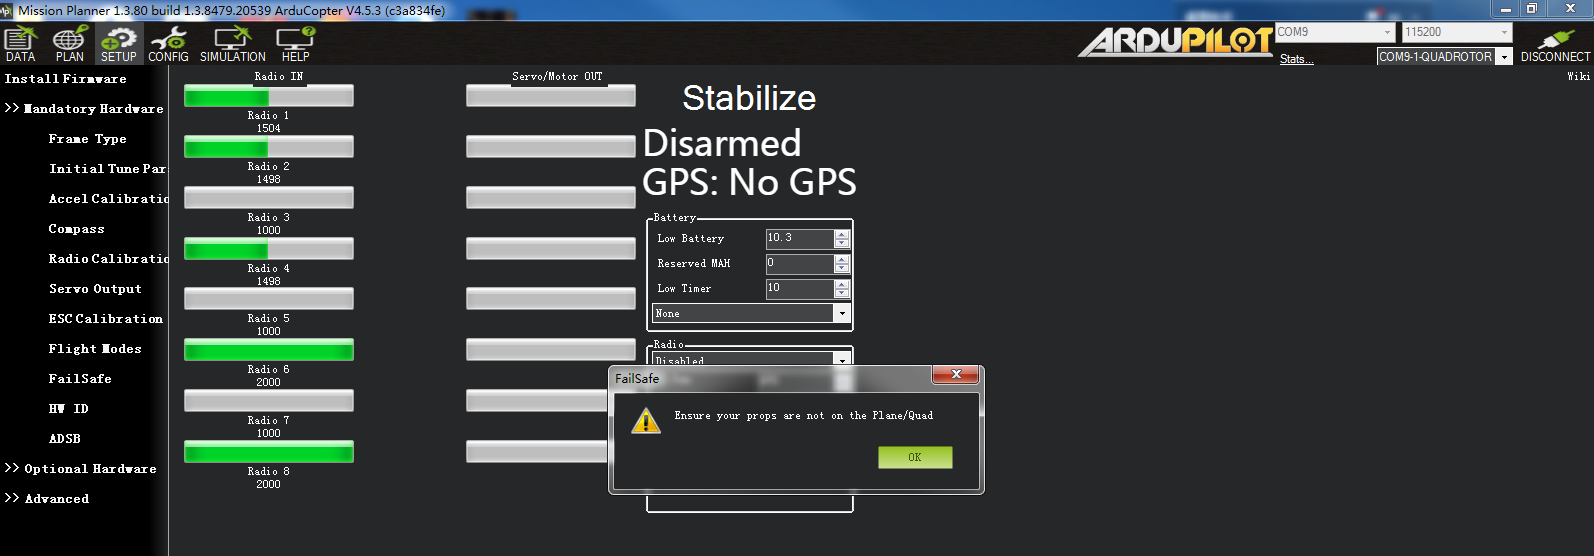Open the HELP monitor icon

[x=295, y=44]
